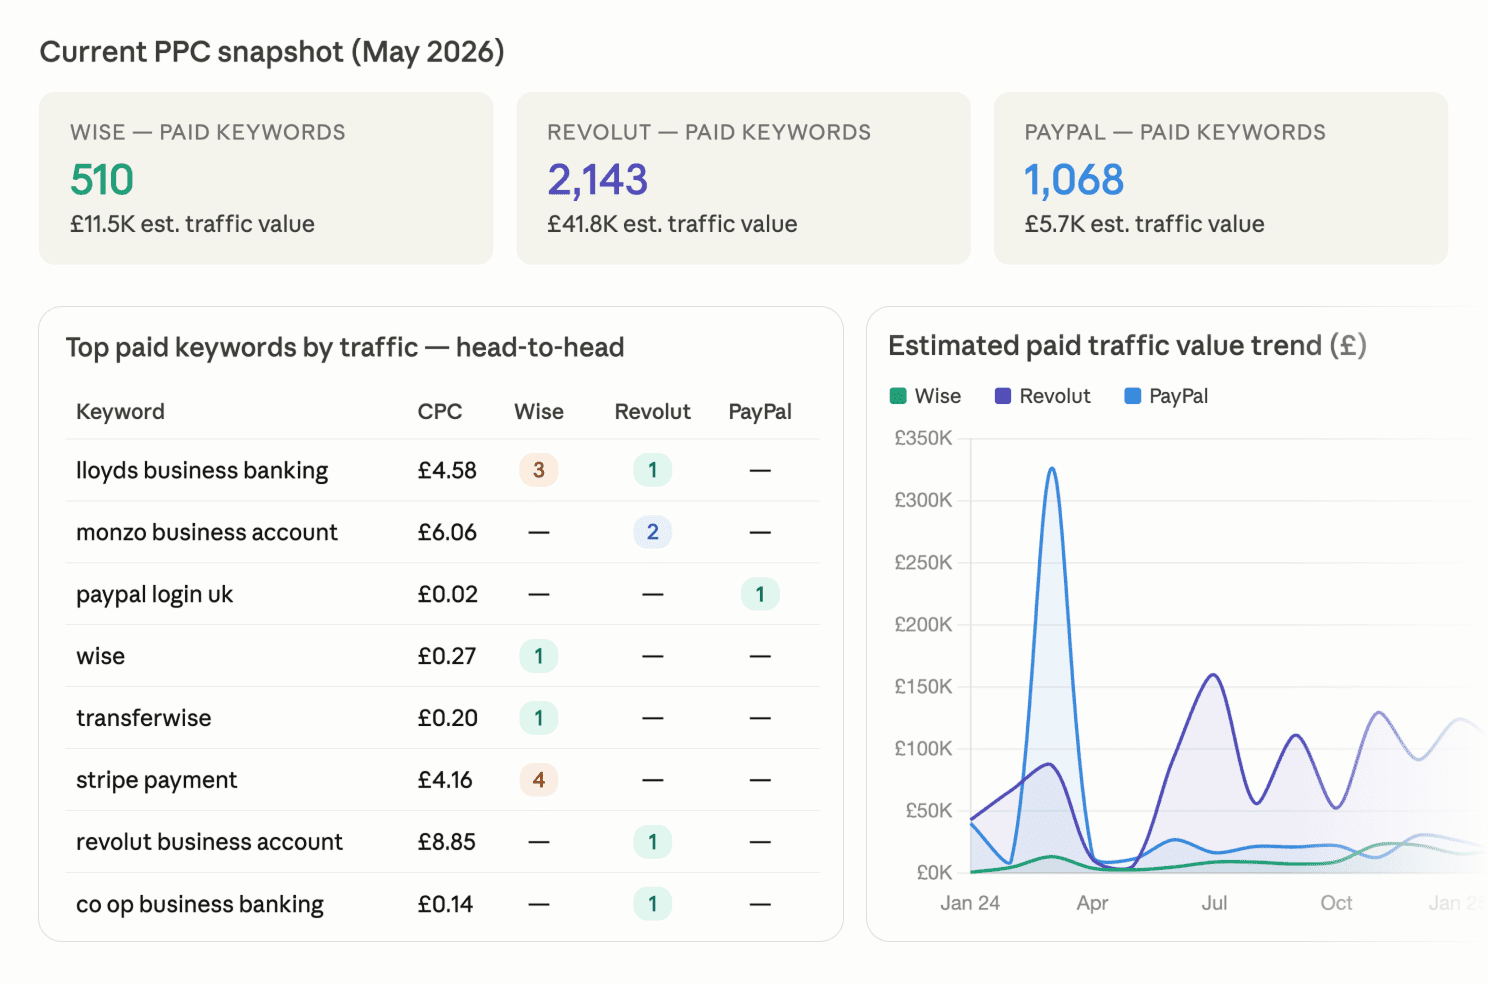This screenshot has height=984, width=1488.
Task: Click Revolut rank 2 badge for monzo business account
Action: point(653,532)
